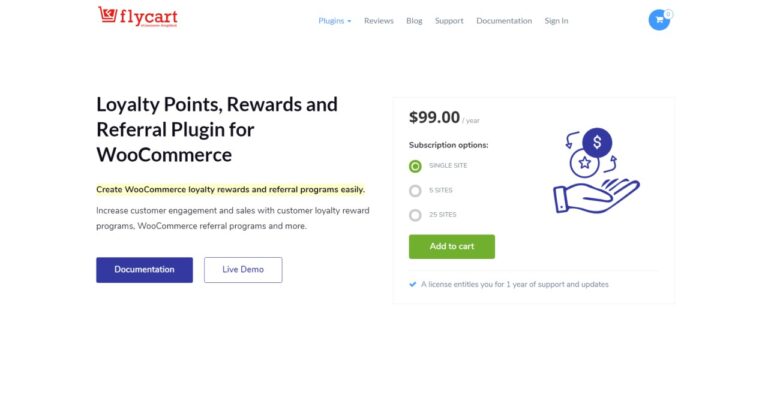Click the Sign In link
This screenshot has height=401, width=768.
pos(556,20)
